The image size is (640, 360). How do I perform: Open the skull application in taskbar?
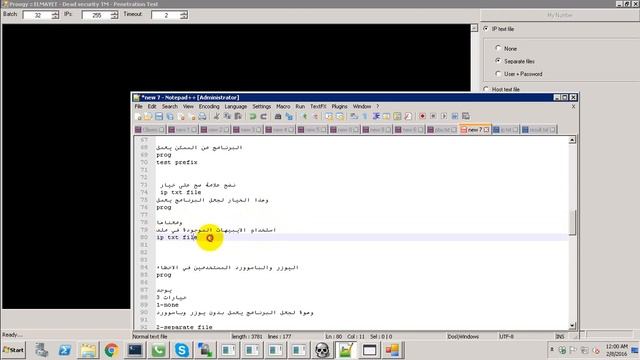tap(322, 350)
